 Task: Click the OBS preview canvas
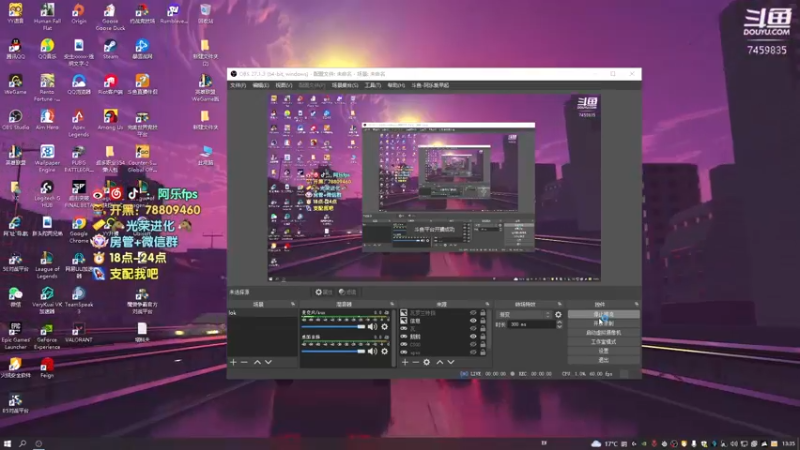[434, 187]
